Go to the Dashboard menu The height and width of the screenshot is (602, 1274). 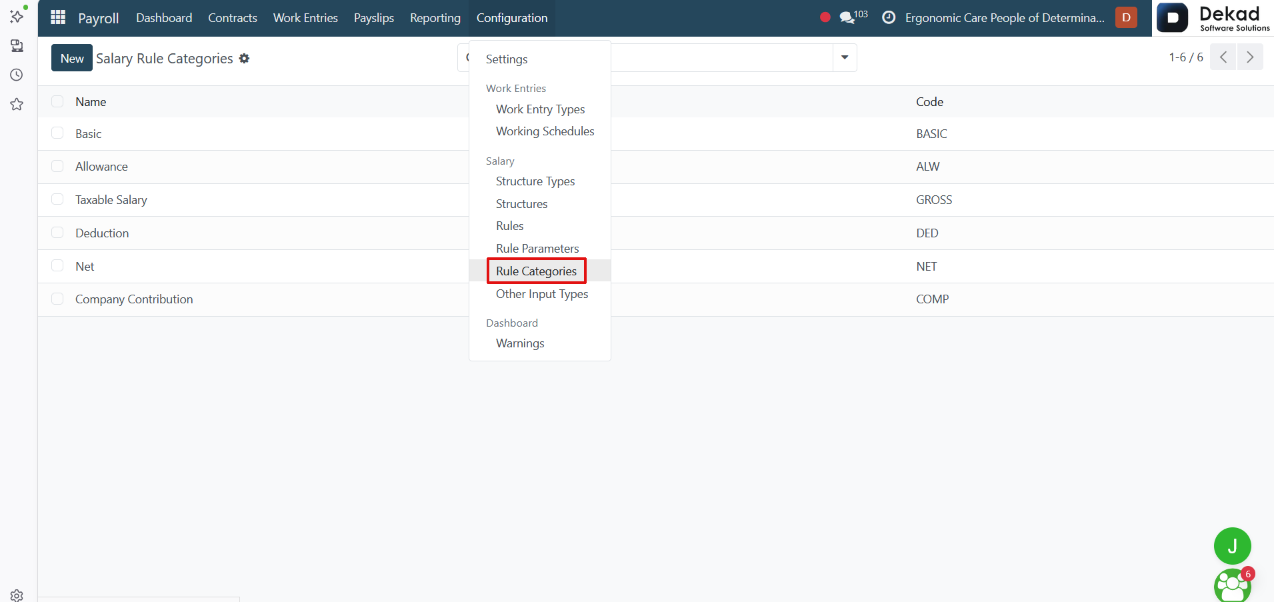coord(164,18)
